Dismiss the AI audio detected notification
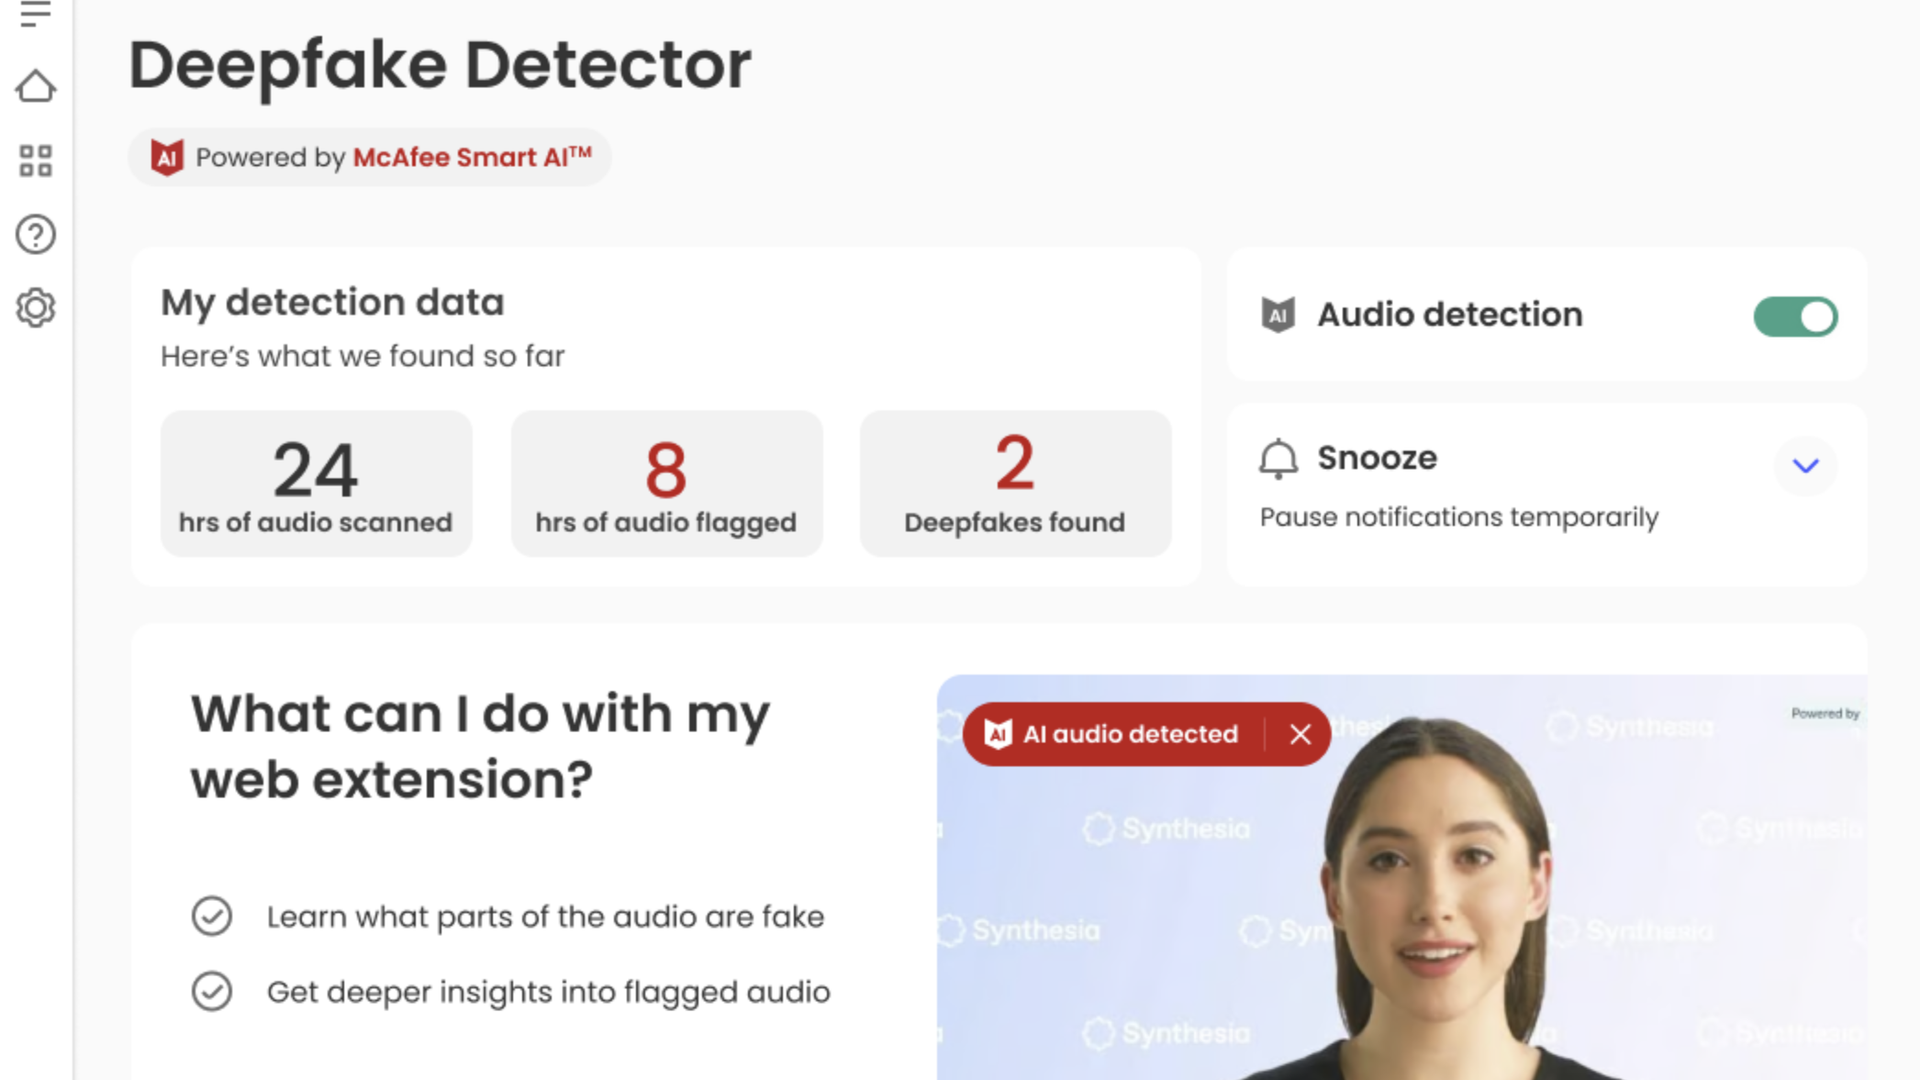Image resolution: width=1920 pixels, height=1080 pixels. coord(1300,735)
